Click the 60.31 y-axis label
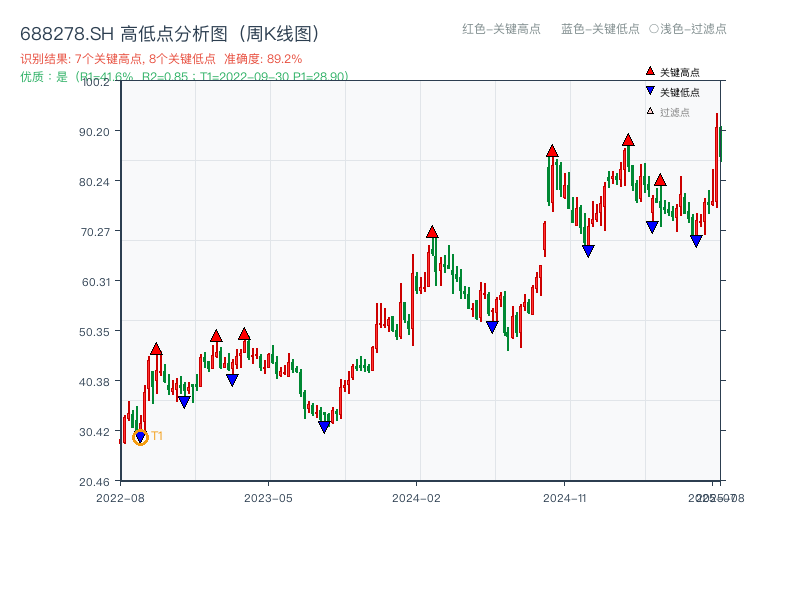This screenshot has height=600, width=800. pos(96,282)
